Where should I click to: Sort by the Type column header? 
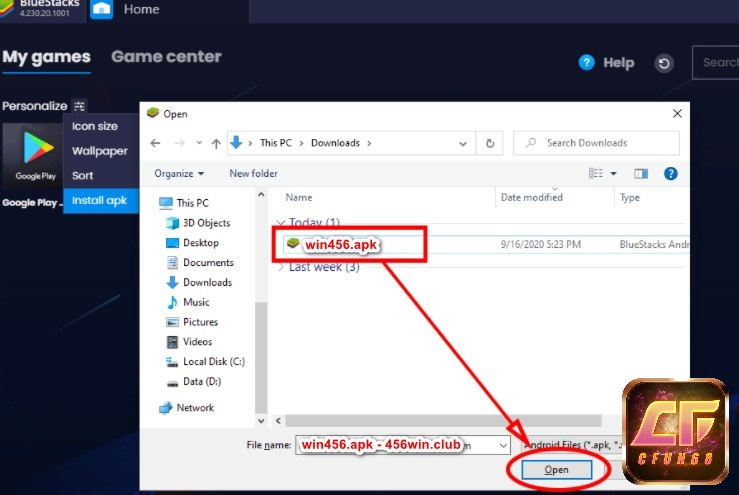point(630,198)
